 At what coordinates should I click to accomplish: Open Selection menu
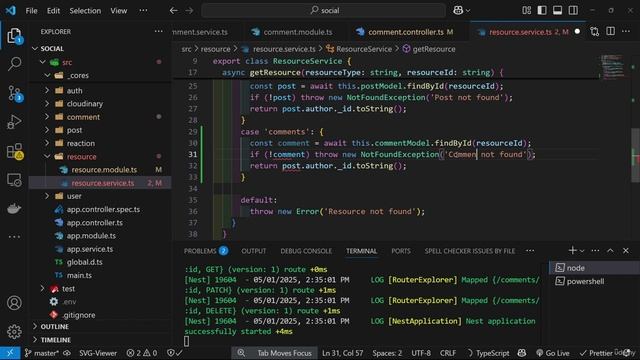point(85,11)
